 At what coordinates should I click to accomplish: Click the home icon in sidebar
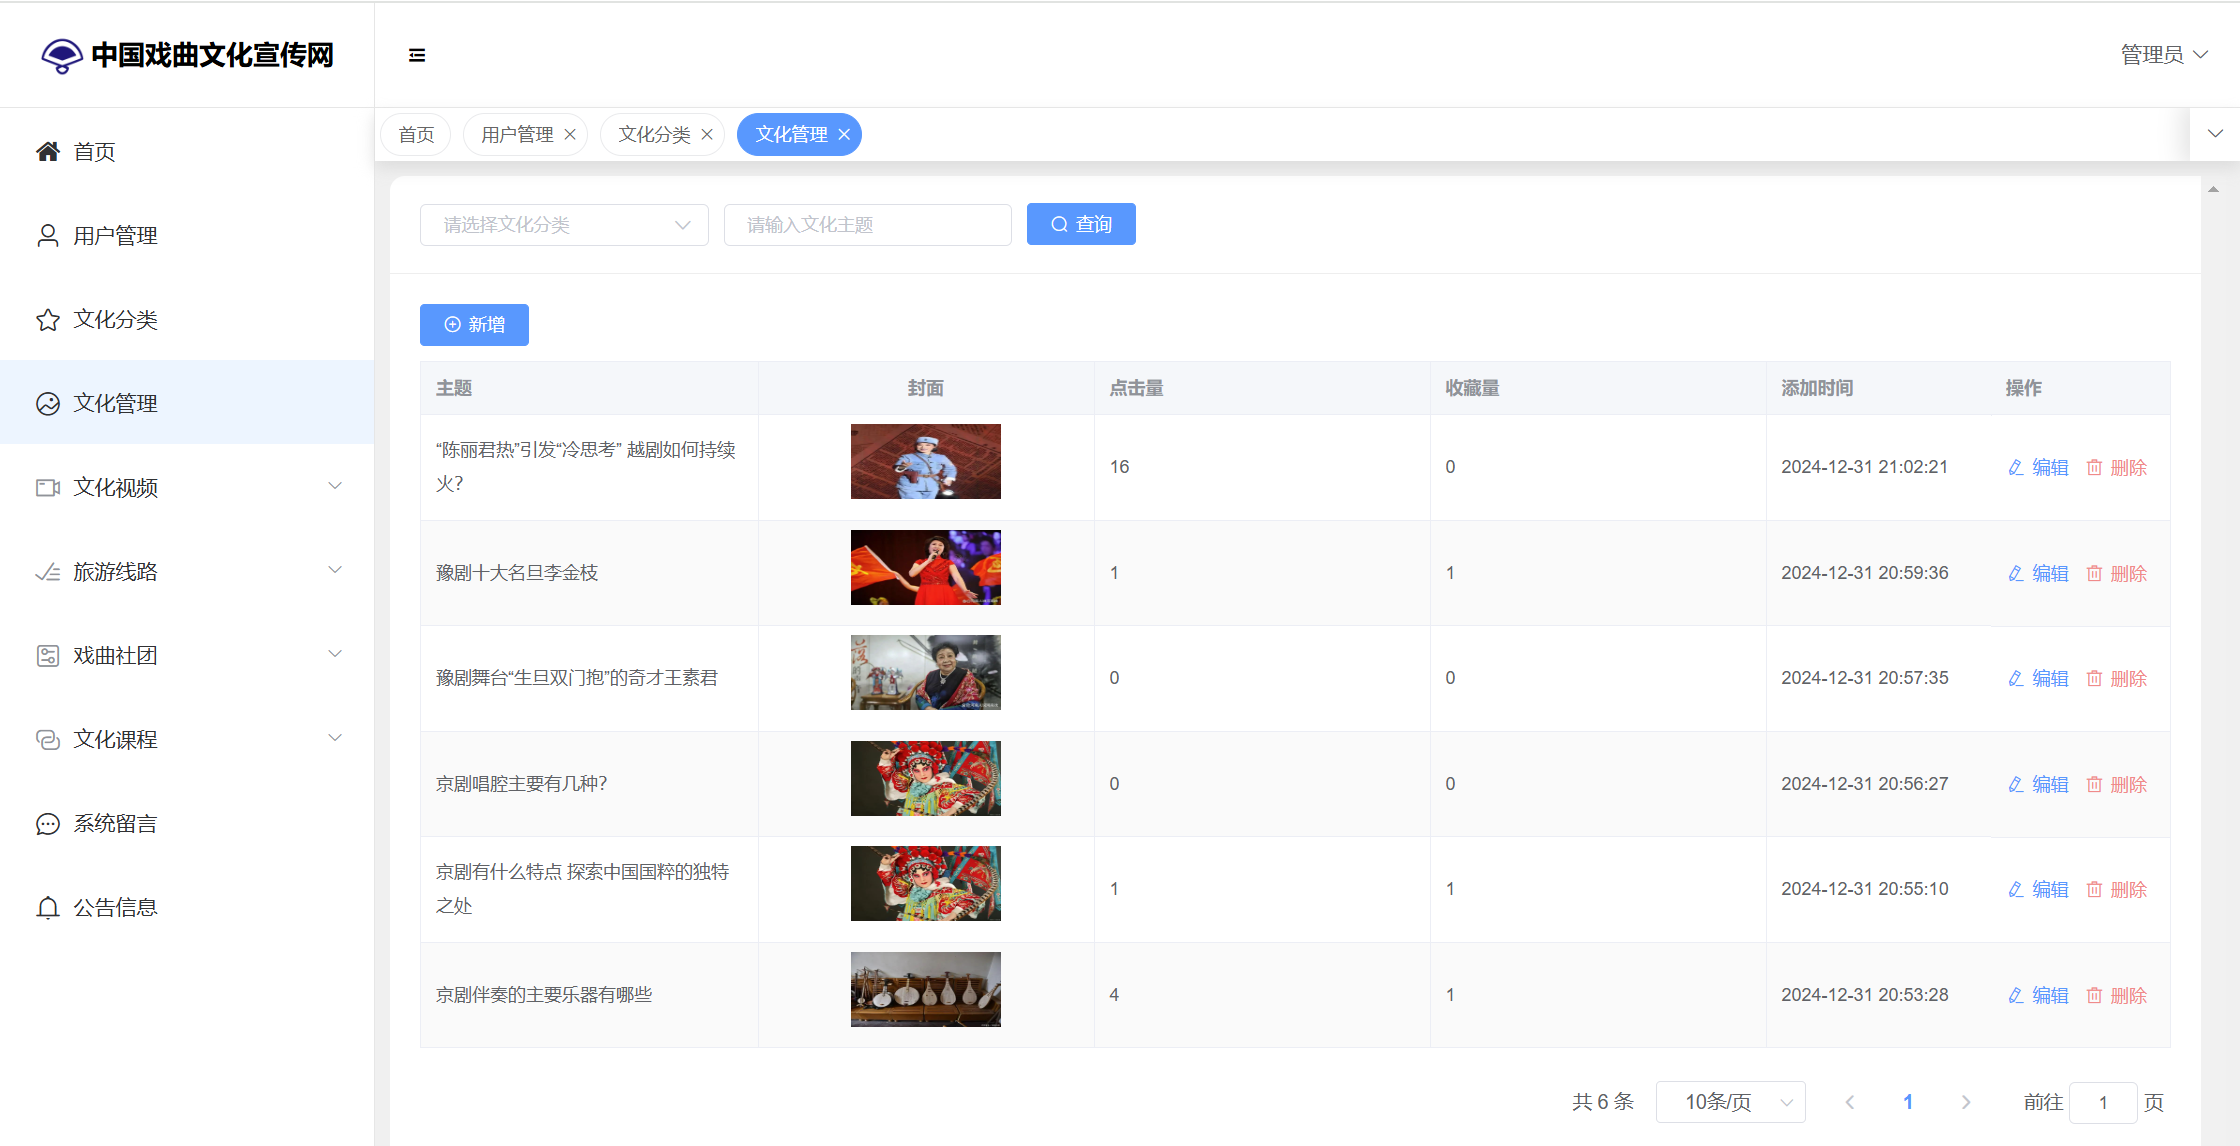pyautogui.click(x=48, y=152)
